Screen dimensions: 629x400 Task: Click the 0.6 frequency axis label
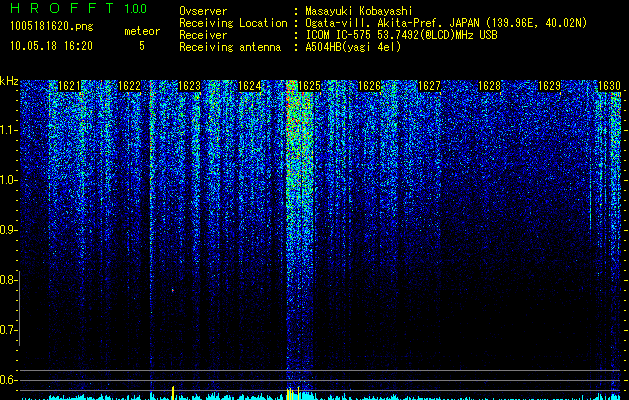(x=6, y=380)
